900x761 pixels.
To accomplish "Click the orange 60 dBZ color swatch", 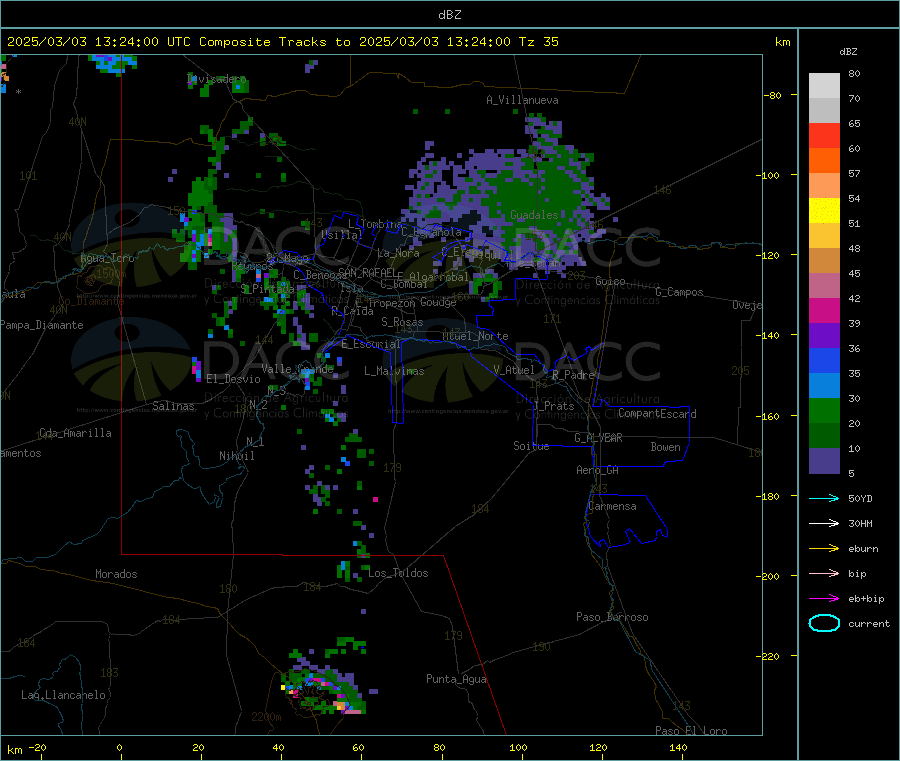I will coord(824,161).
